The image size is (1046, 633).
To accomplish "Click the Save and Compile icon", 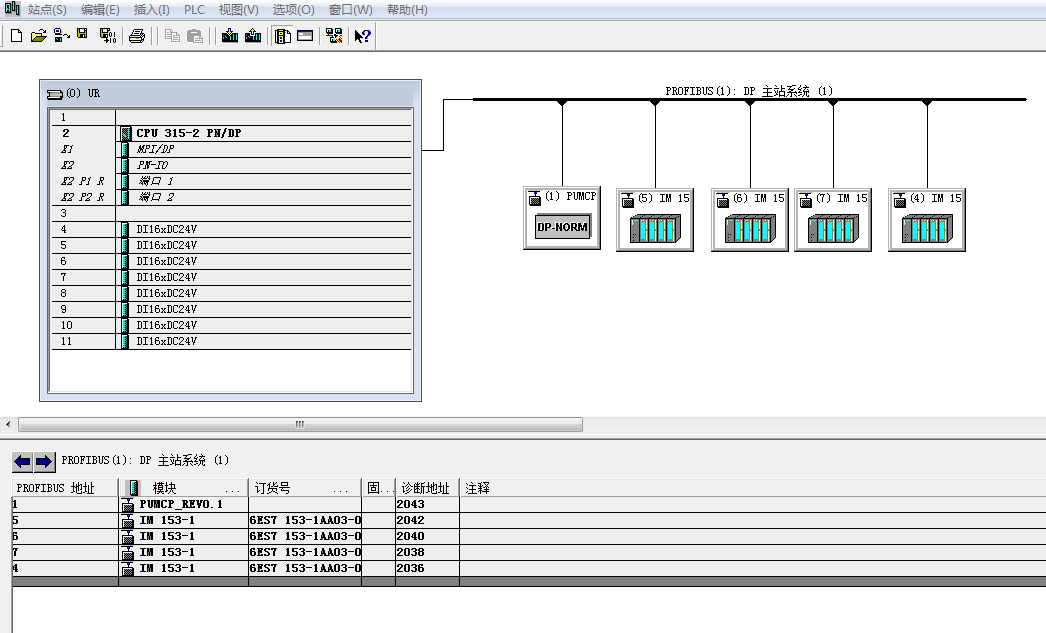I will (107, 35).
